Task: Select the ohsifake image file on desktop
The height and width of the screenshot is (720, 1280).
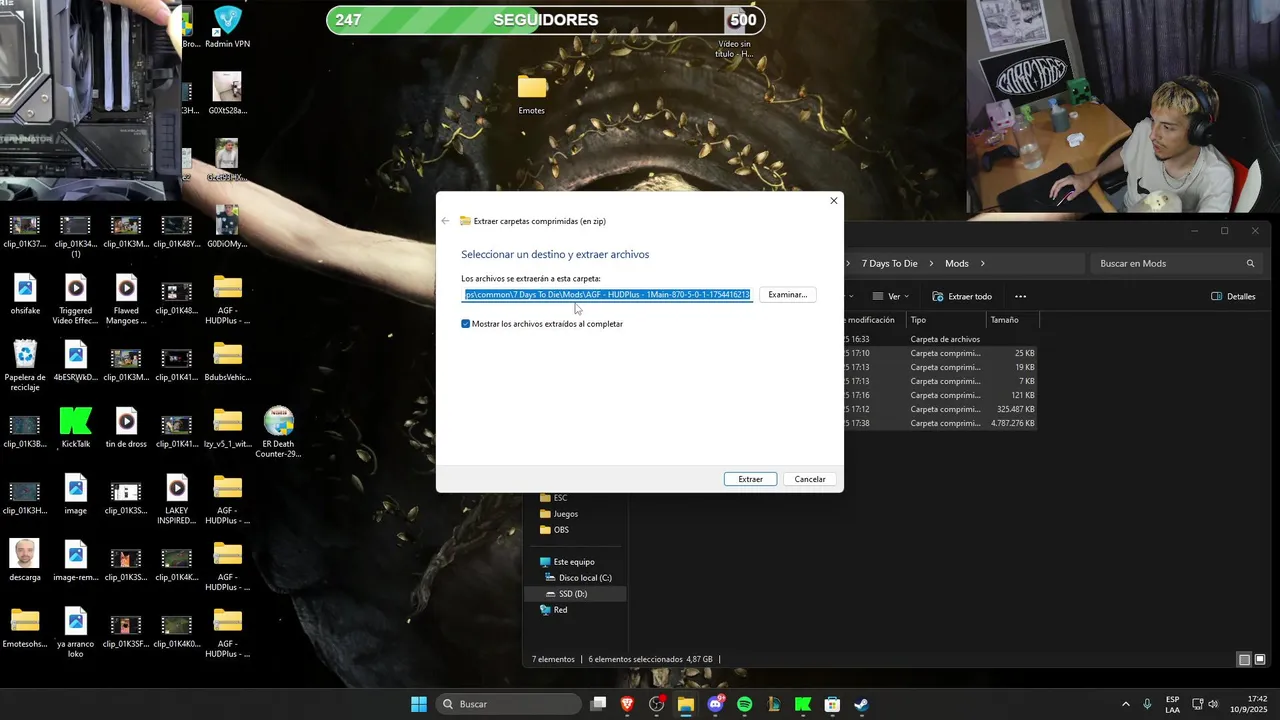Action: point(25,294)
